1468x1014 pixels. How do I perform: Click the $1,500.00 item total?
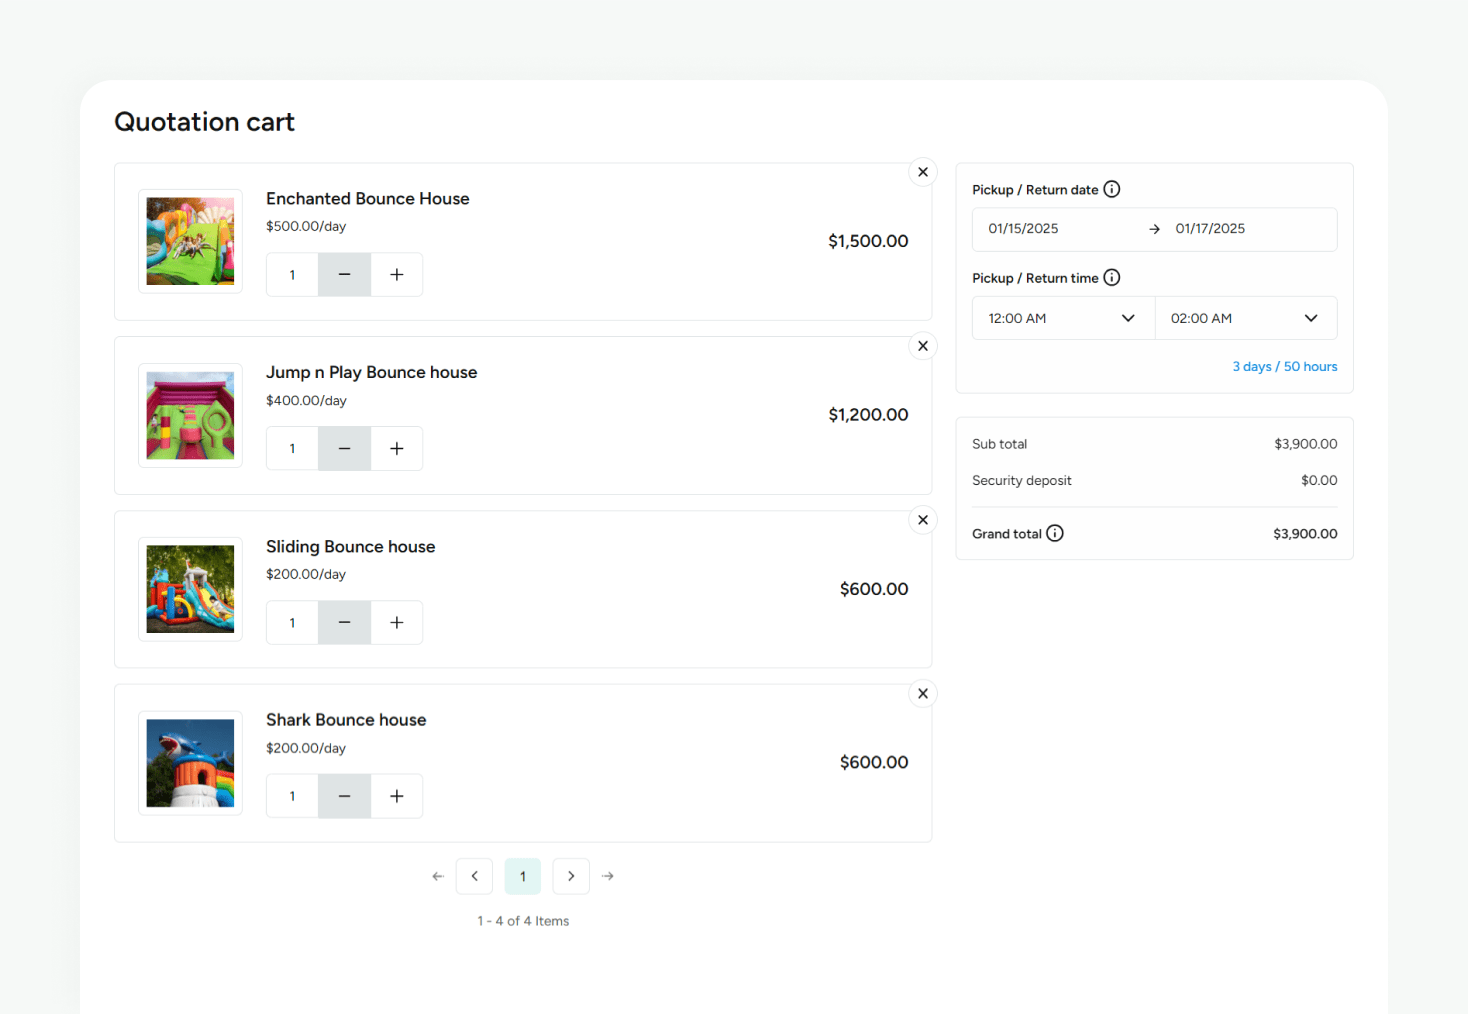pos(868,241)
